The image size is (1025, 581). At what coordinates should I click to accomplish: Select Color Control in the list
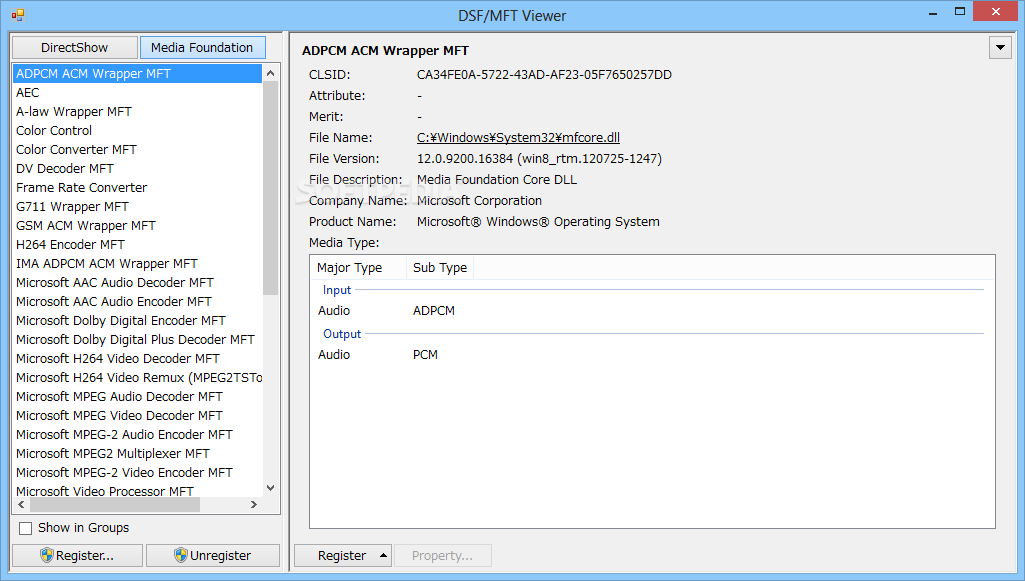click(137, 131)
